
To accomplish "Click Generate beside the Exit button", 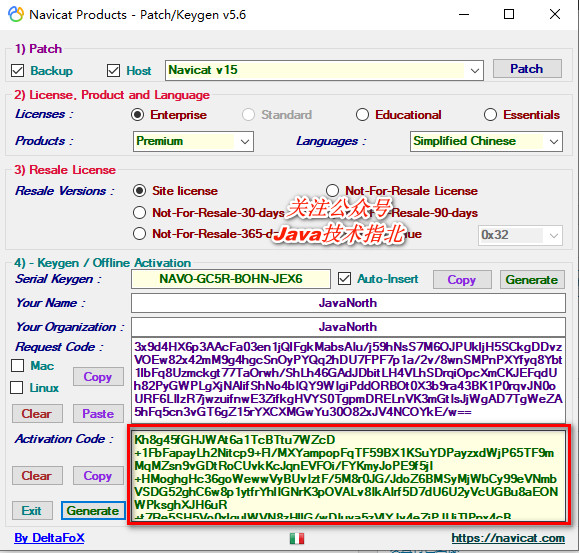I will [93, 511].
